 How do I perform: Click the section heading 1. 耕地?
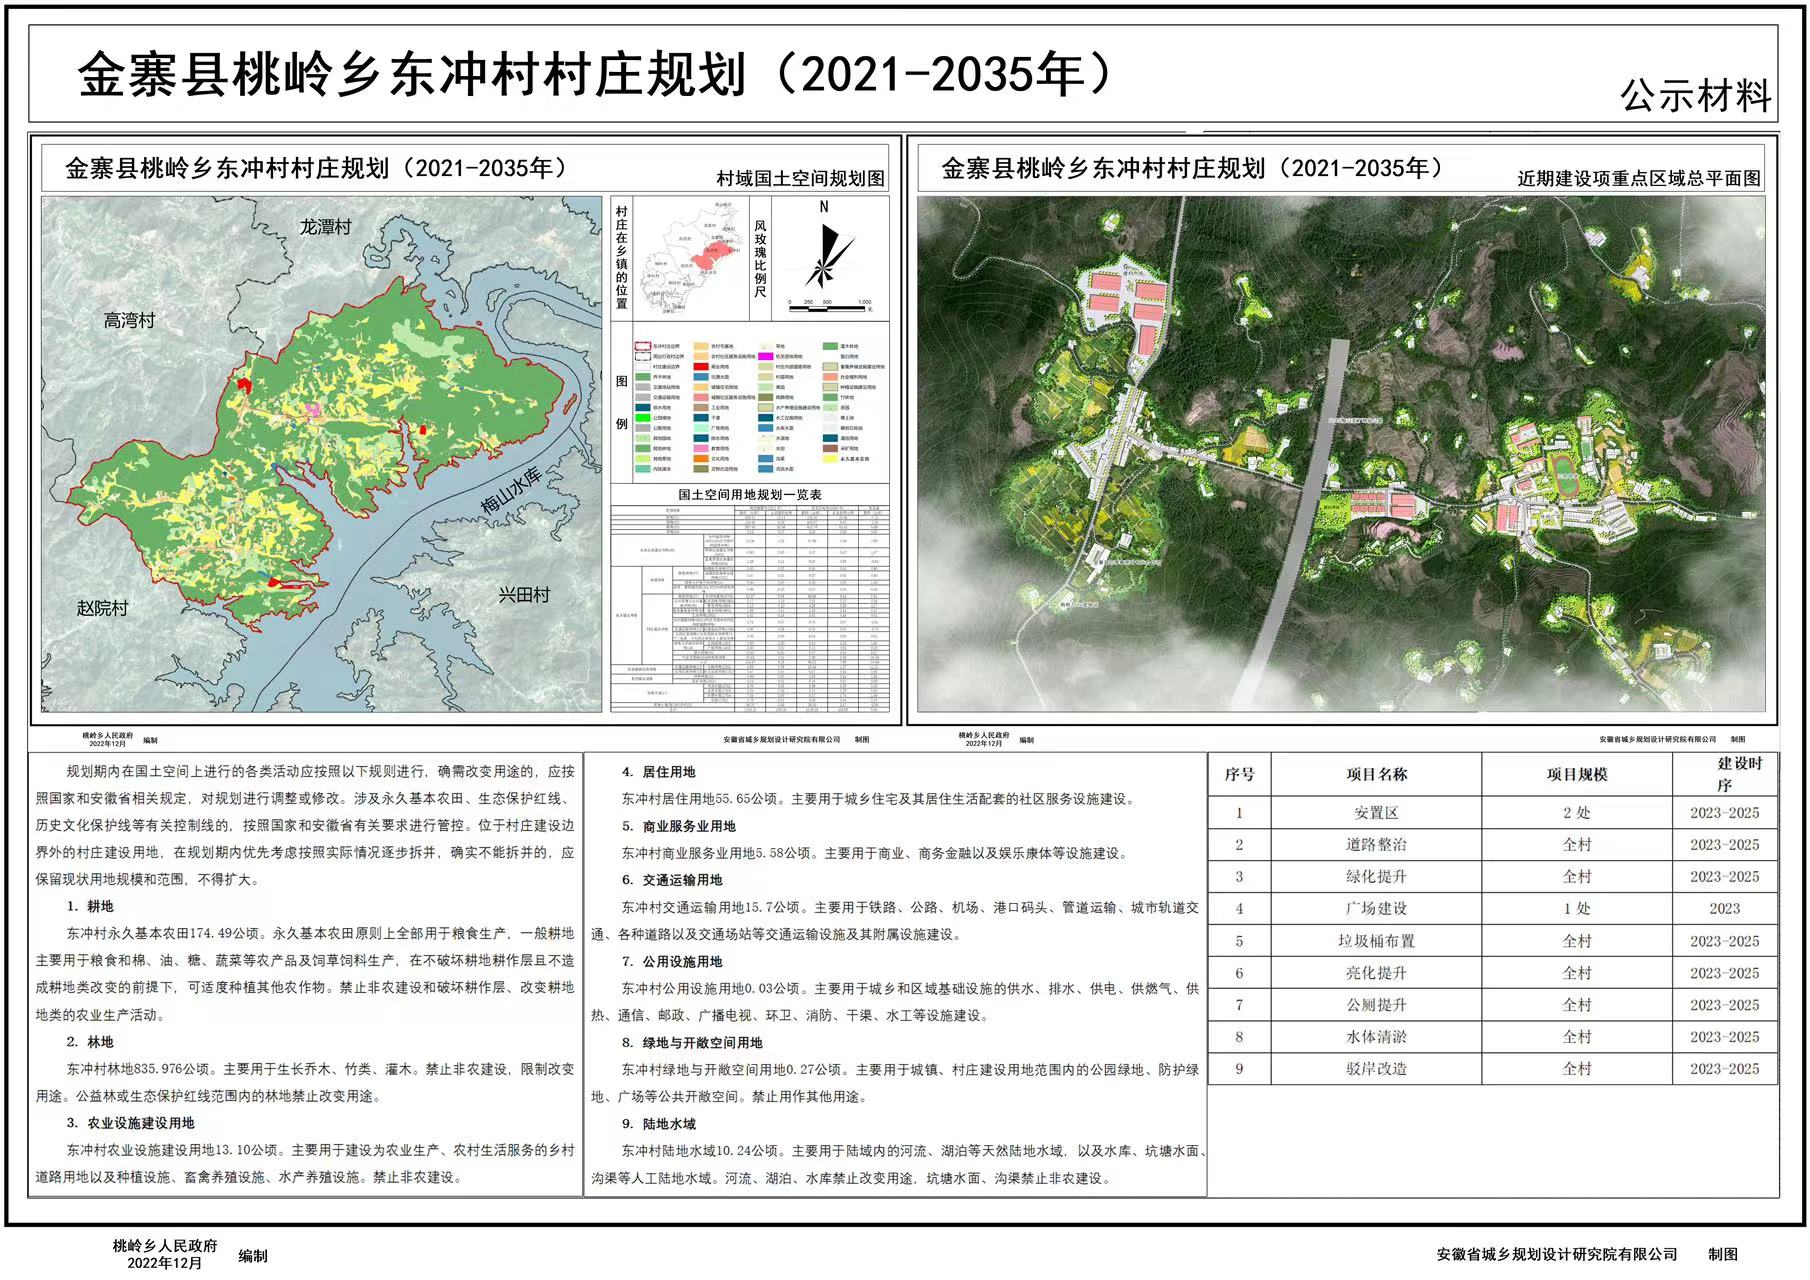90,906
